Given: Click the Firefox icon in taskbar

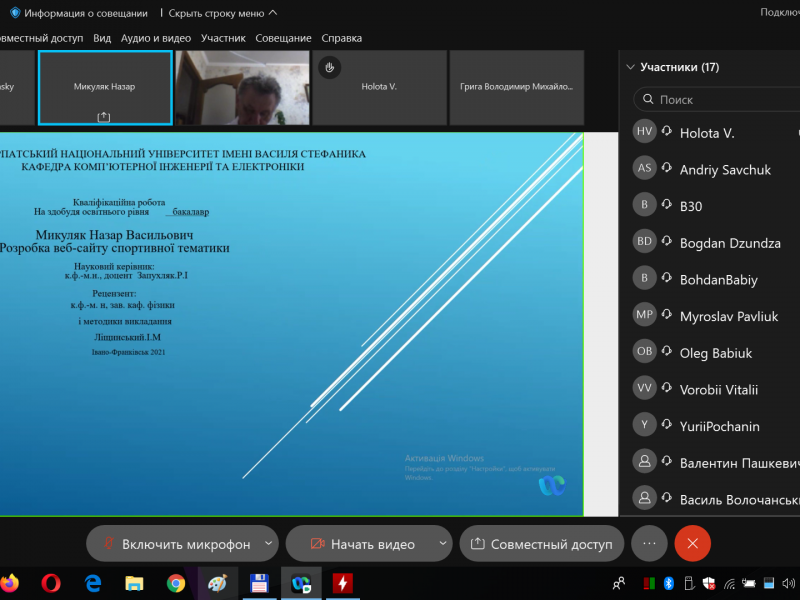Looking at the screenshot, I should pos(10,582).
